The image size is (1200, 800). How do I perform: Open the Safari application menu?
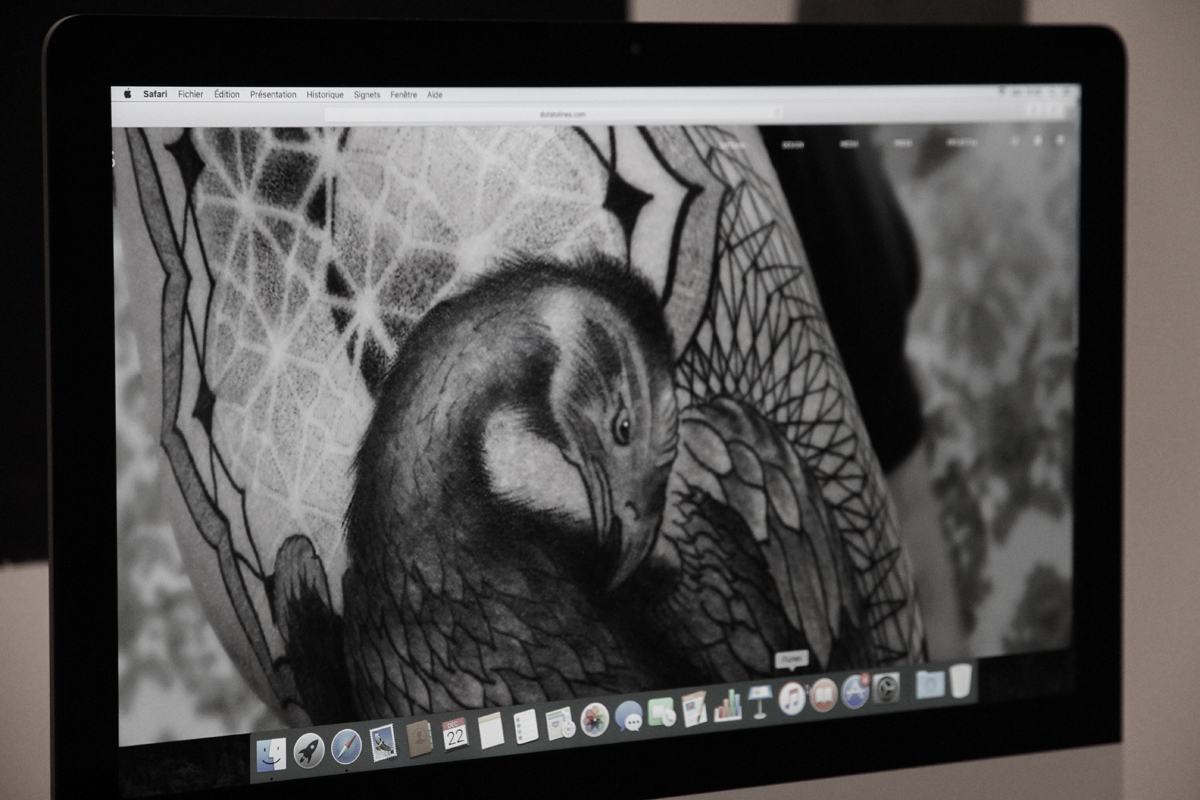(155, 94)
